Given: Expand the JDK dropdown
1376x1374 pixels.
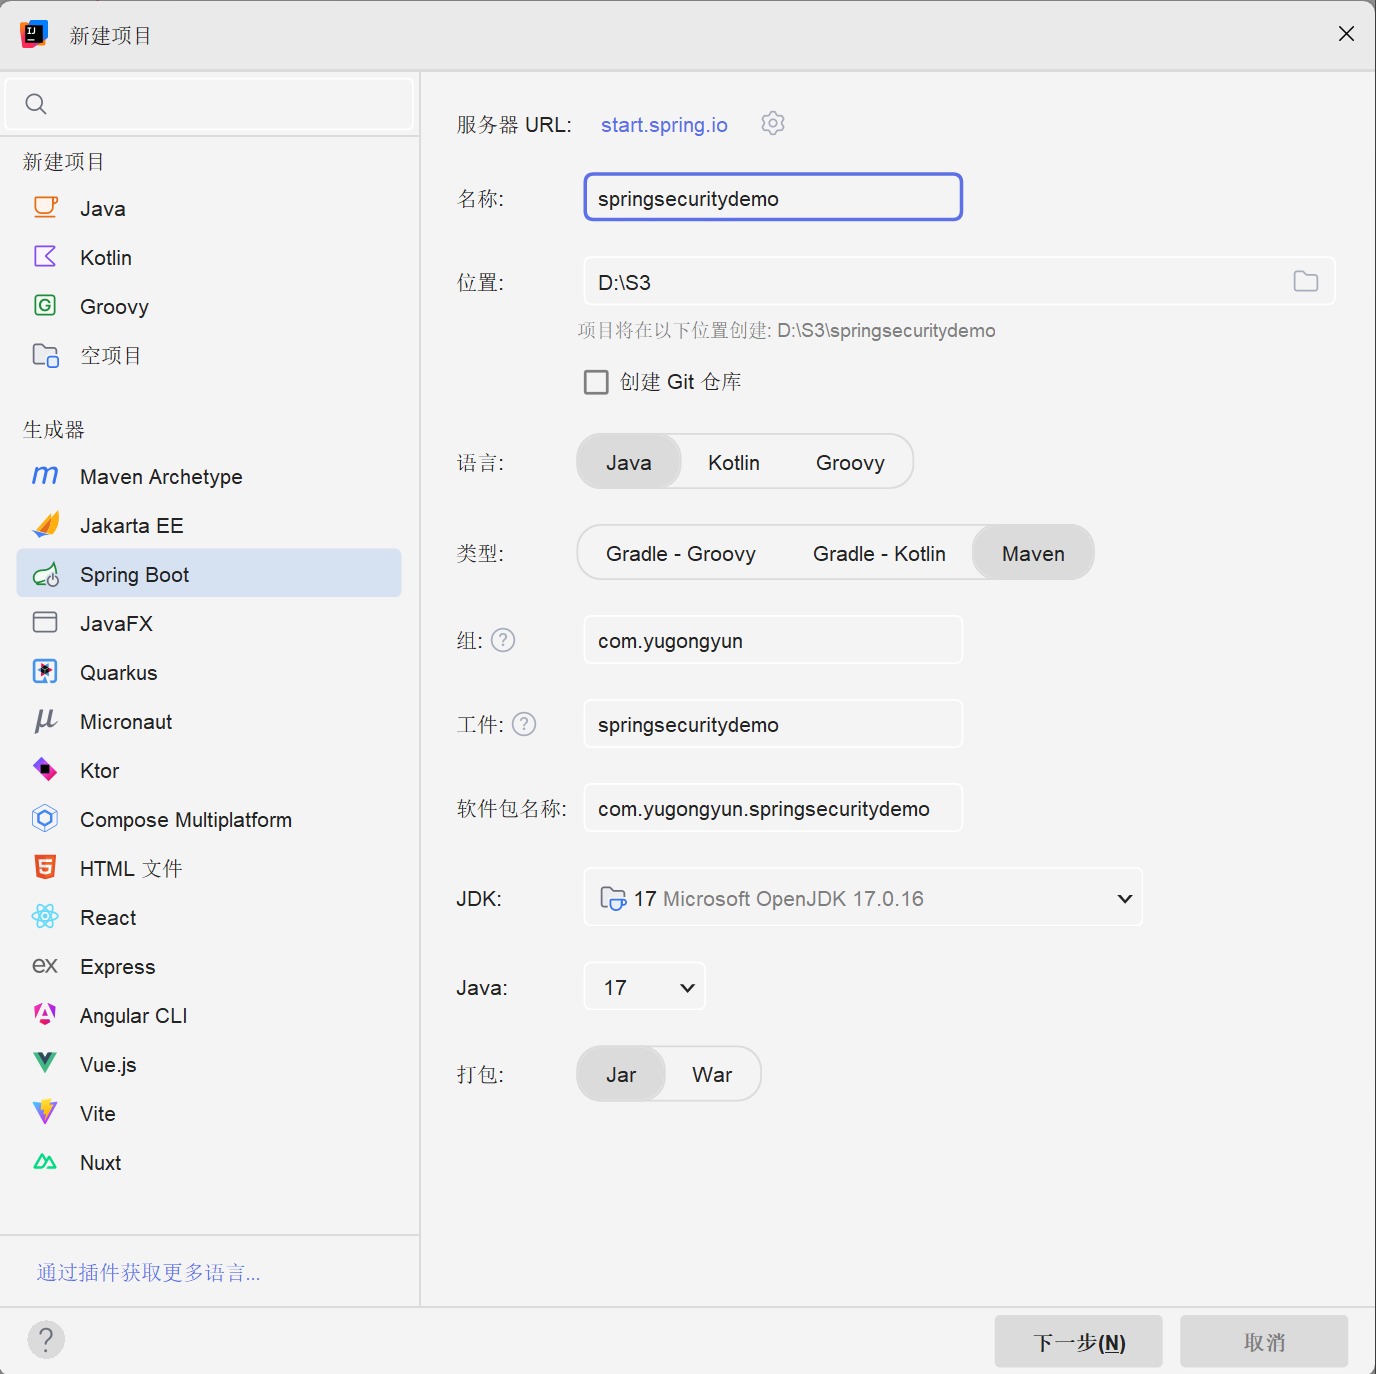Looking at the screenshot, I should (x=1124, y=898).
